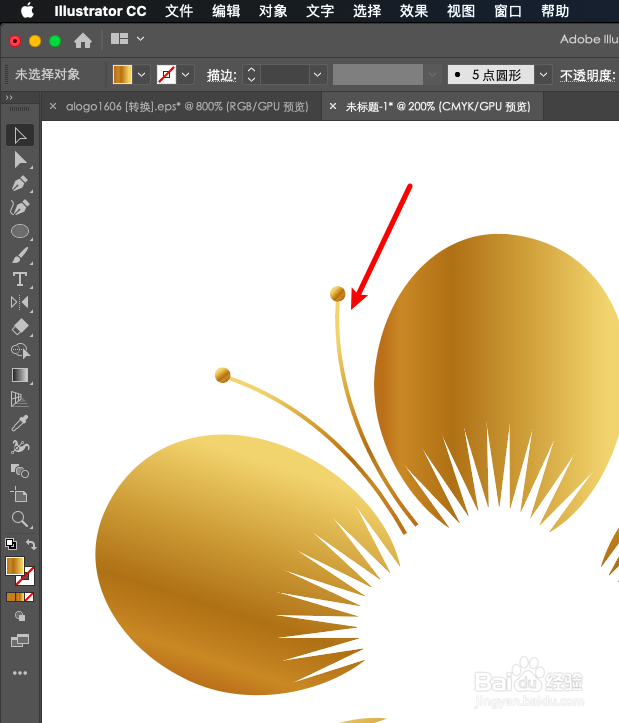Open the 选择 menu

coord(367,11)
